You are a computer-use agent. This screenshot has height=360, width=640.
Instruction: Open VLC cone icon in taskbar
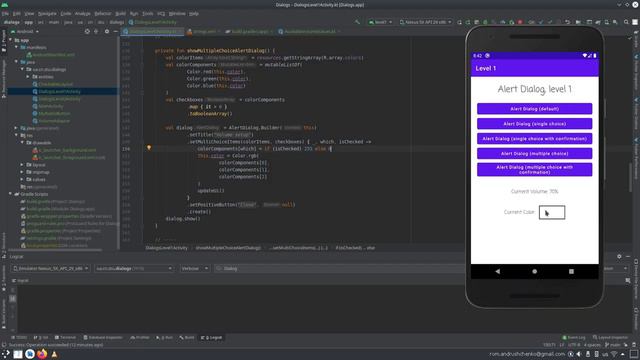coord(54,354)
